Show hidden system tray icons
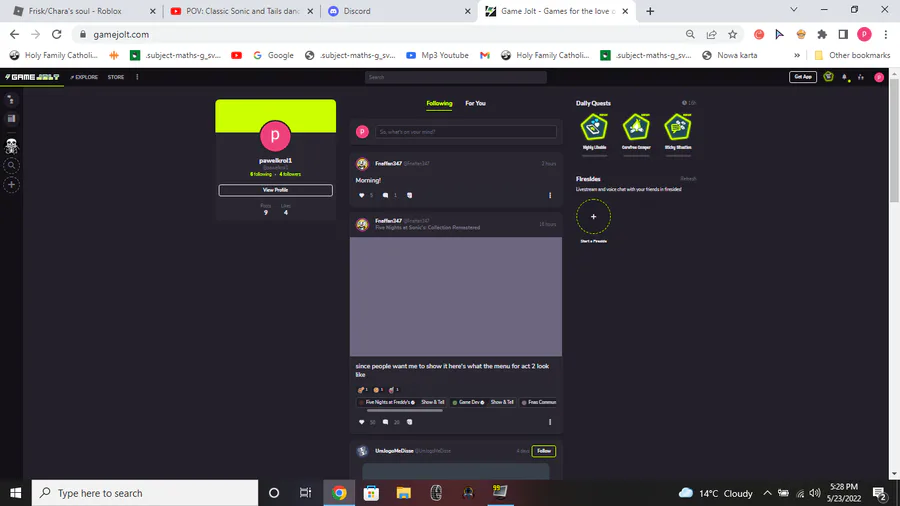This screenshot has height=506, width=900. (x=767, y=493)
